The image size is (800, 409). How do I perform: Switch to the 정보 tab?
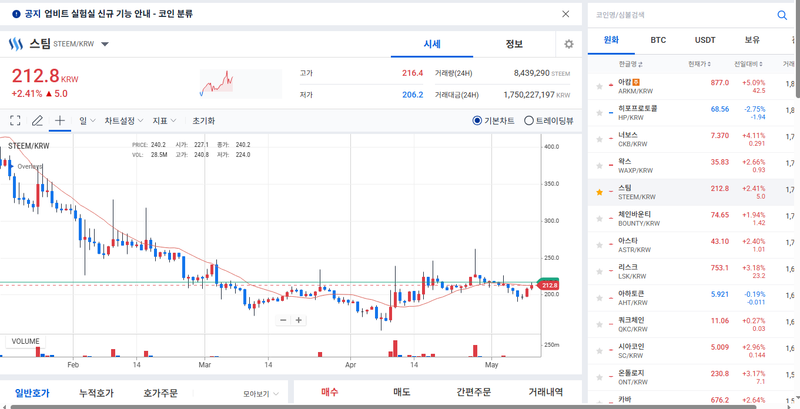tap(514, 44)
